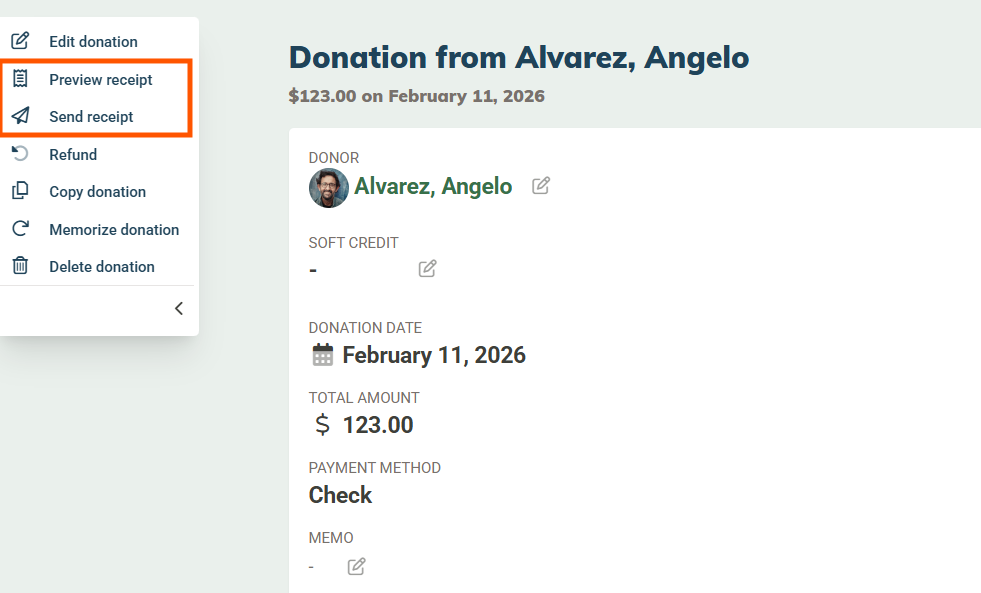Click the Delete donation menu label
The width and height of the screenshot is (981, 593).
point(102,267)
